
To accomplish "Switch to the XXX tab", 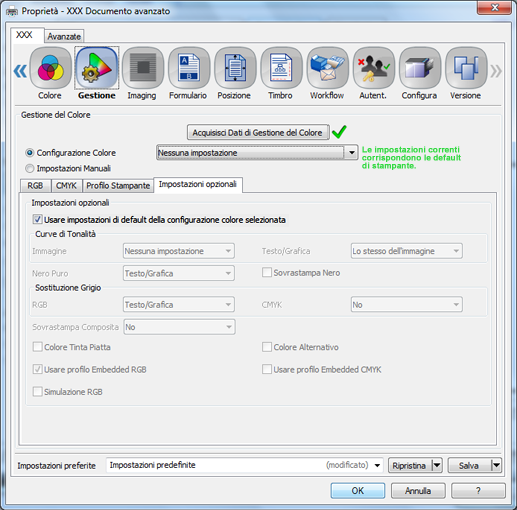I will coord(27,35).
